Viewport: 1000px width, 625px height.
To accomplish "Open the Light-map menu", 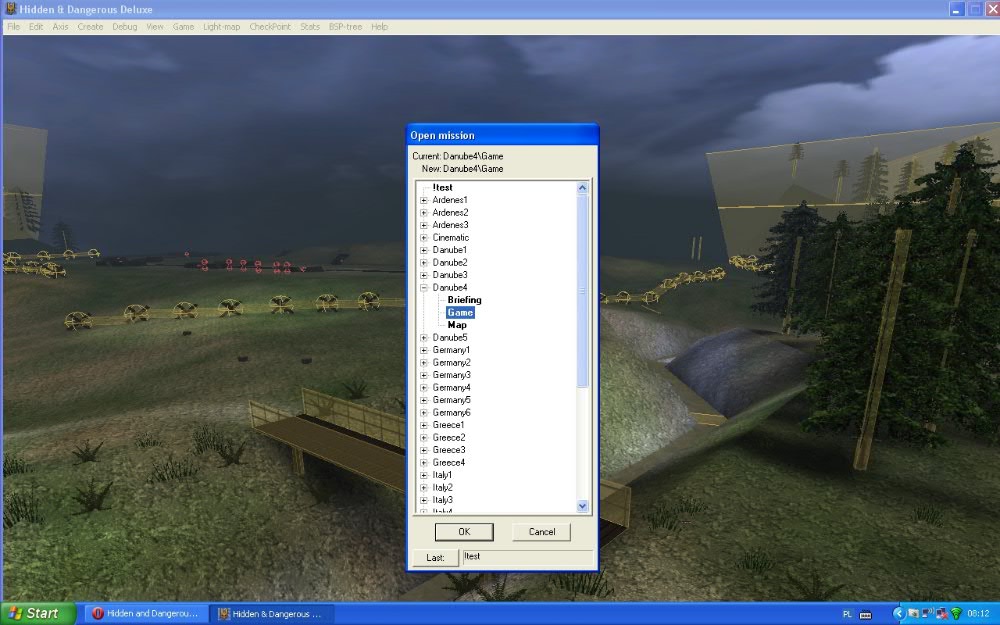I will pos(221,27).
